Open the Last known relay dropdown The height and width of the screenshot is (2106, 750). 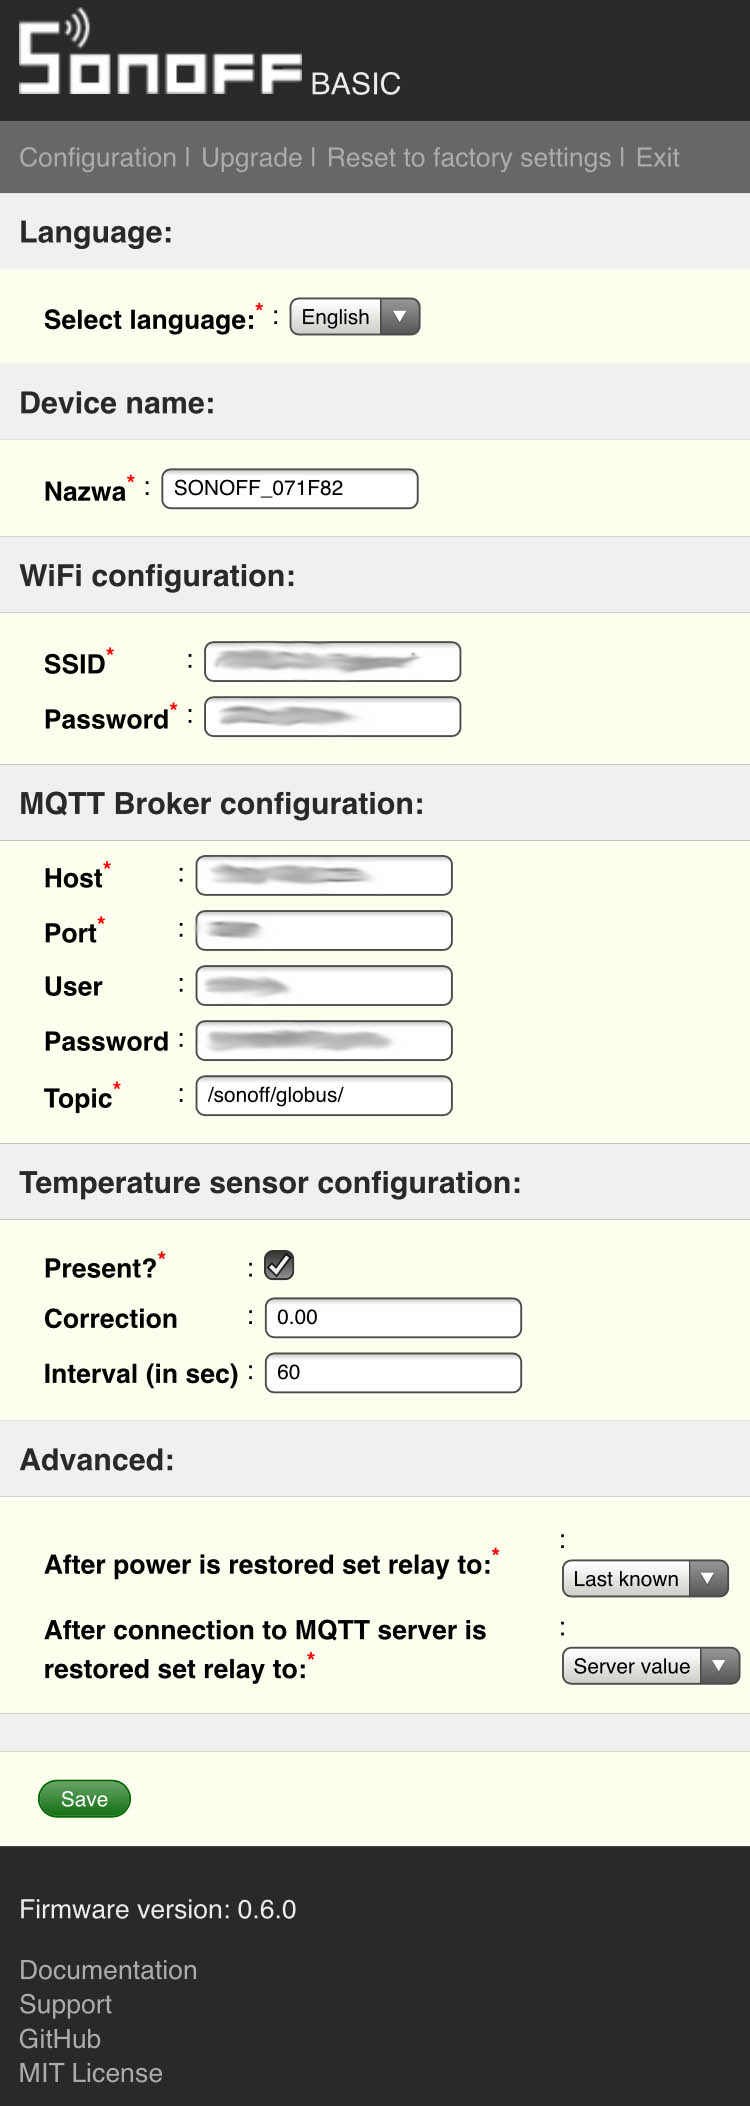[x=645, y=1579]
